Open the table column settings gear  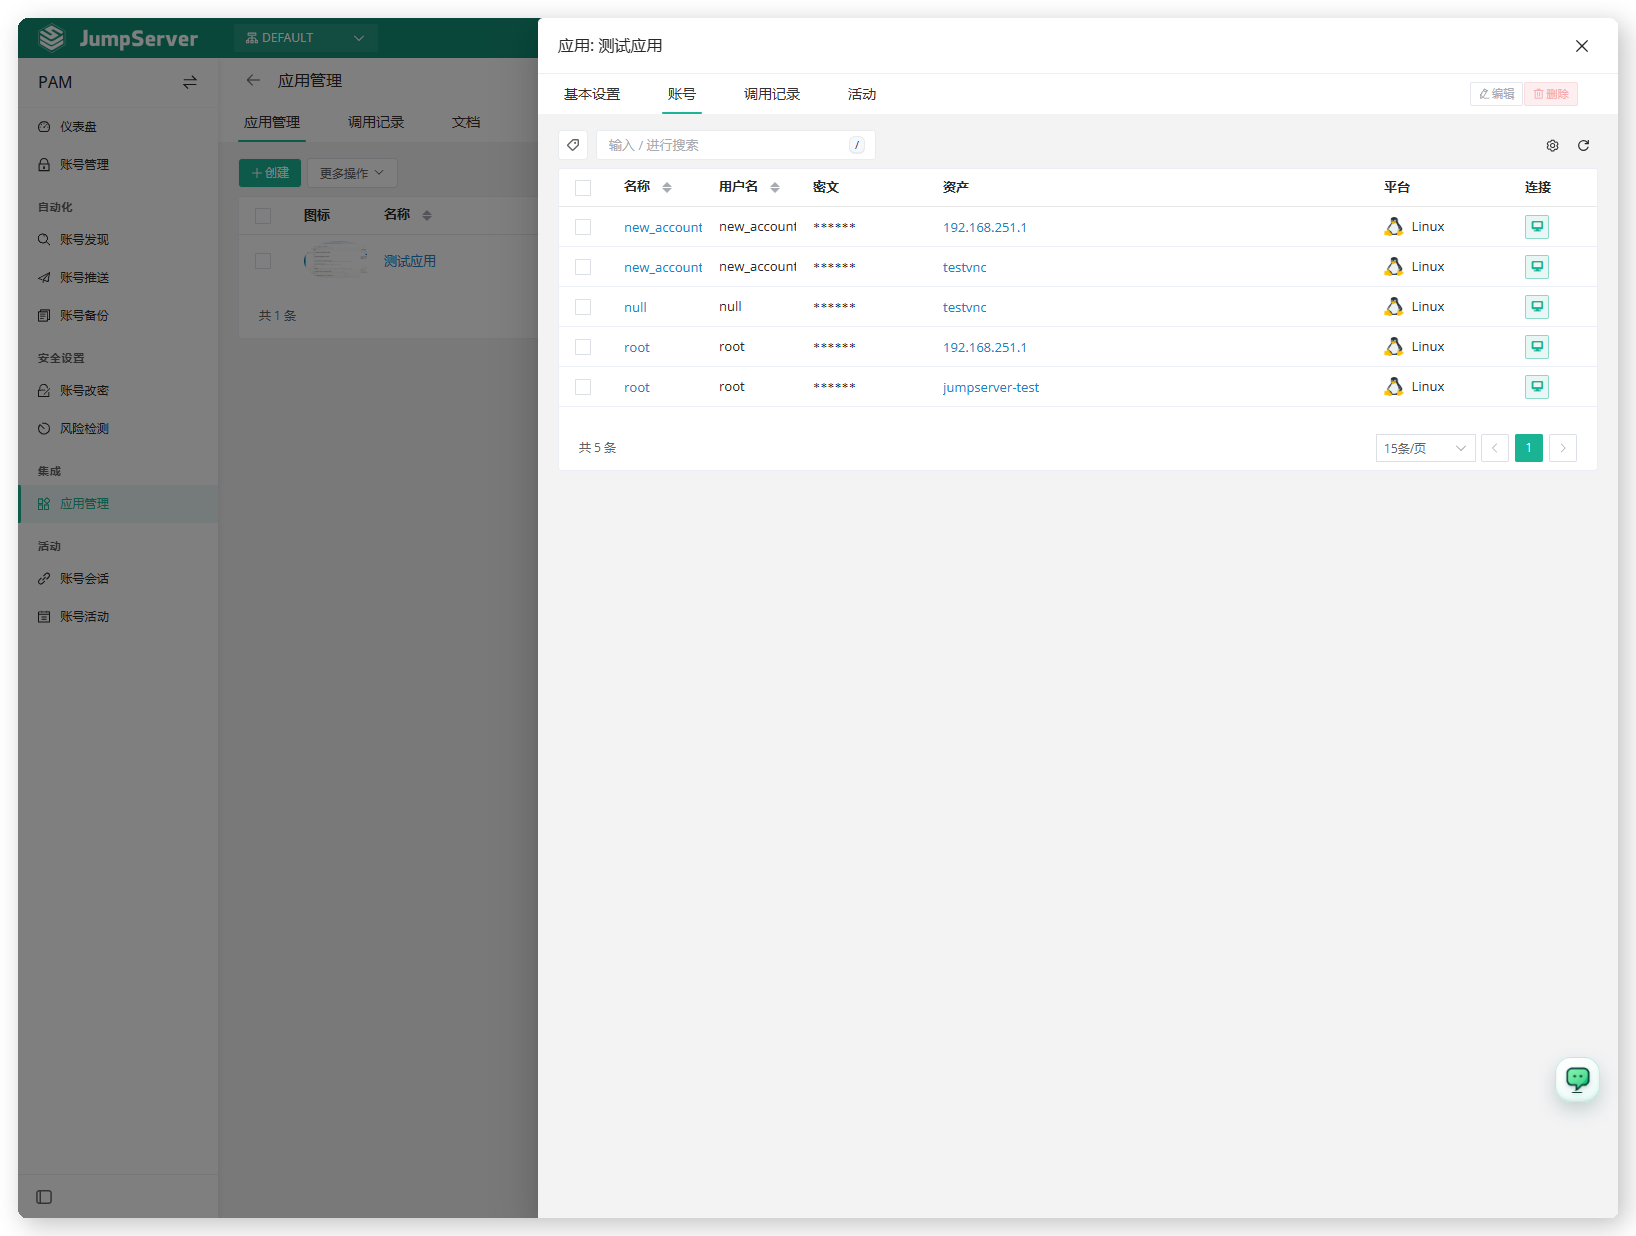click(1552, 146)
